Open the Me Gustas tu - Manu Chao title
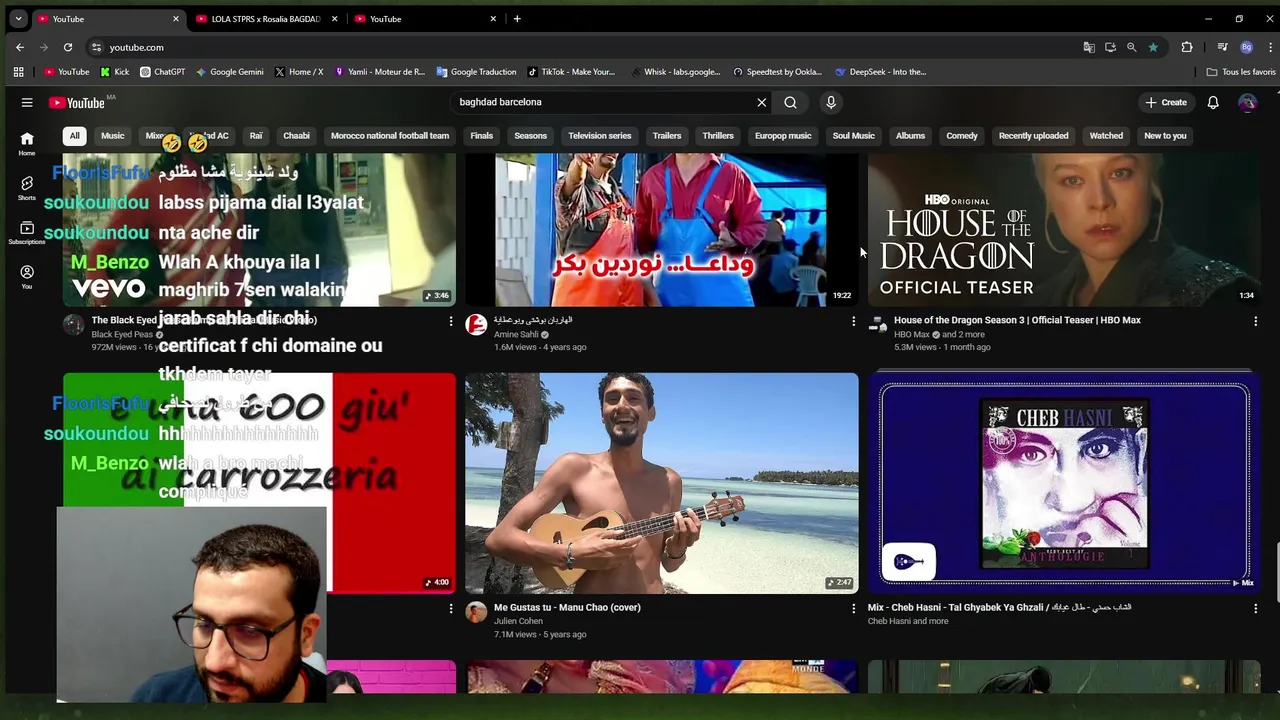The image size is (1280, 720). click(567, 607)
